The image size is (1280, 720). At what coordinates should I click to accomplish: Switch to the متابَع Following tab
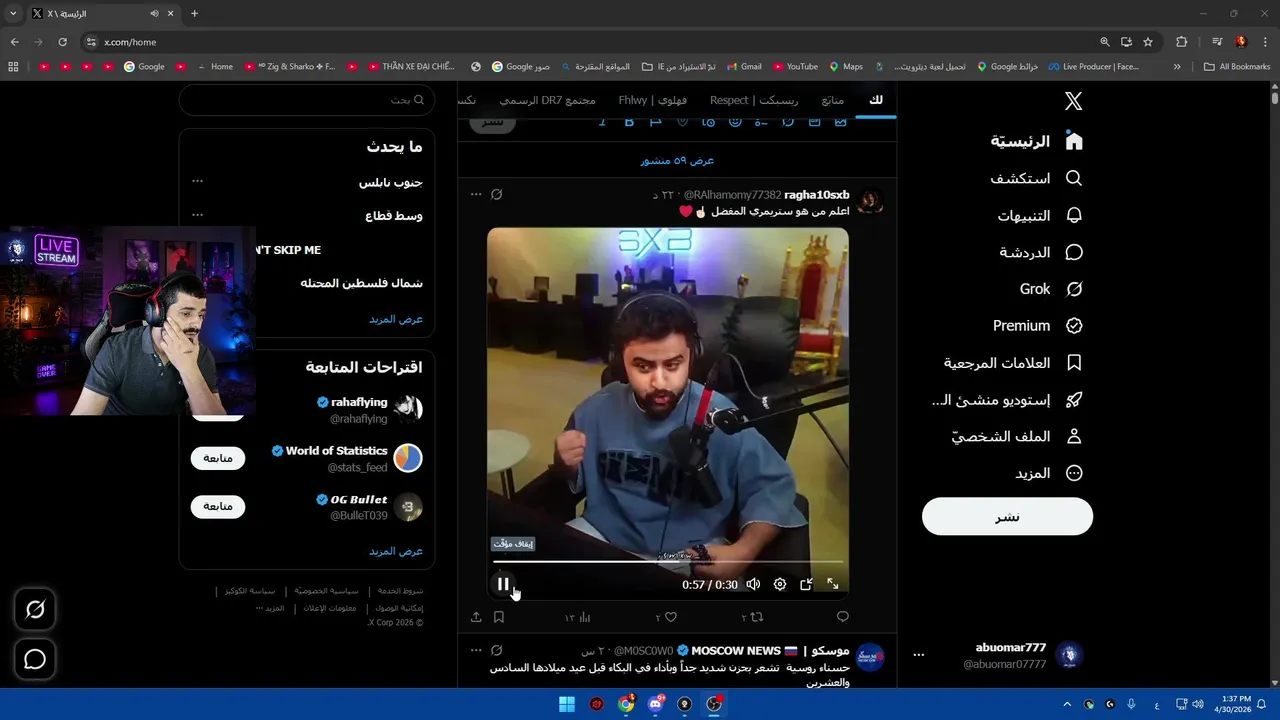(833, 100)
